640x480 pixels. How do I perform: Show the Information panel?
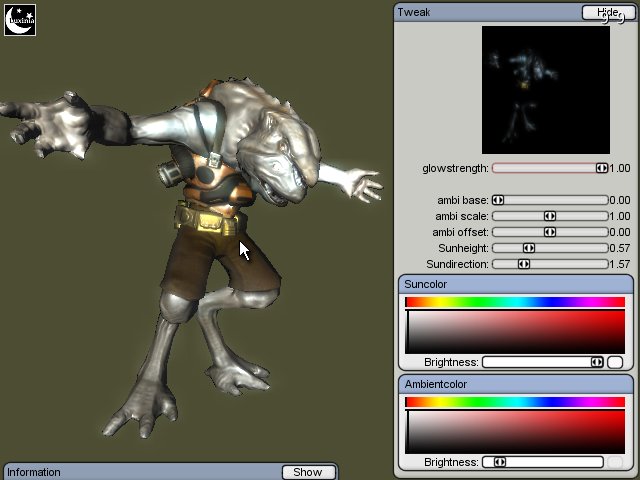(x=307, y=472)
